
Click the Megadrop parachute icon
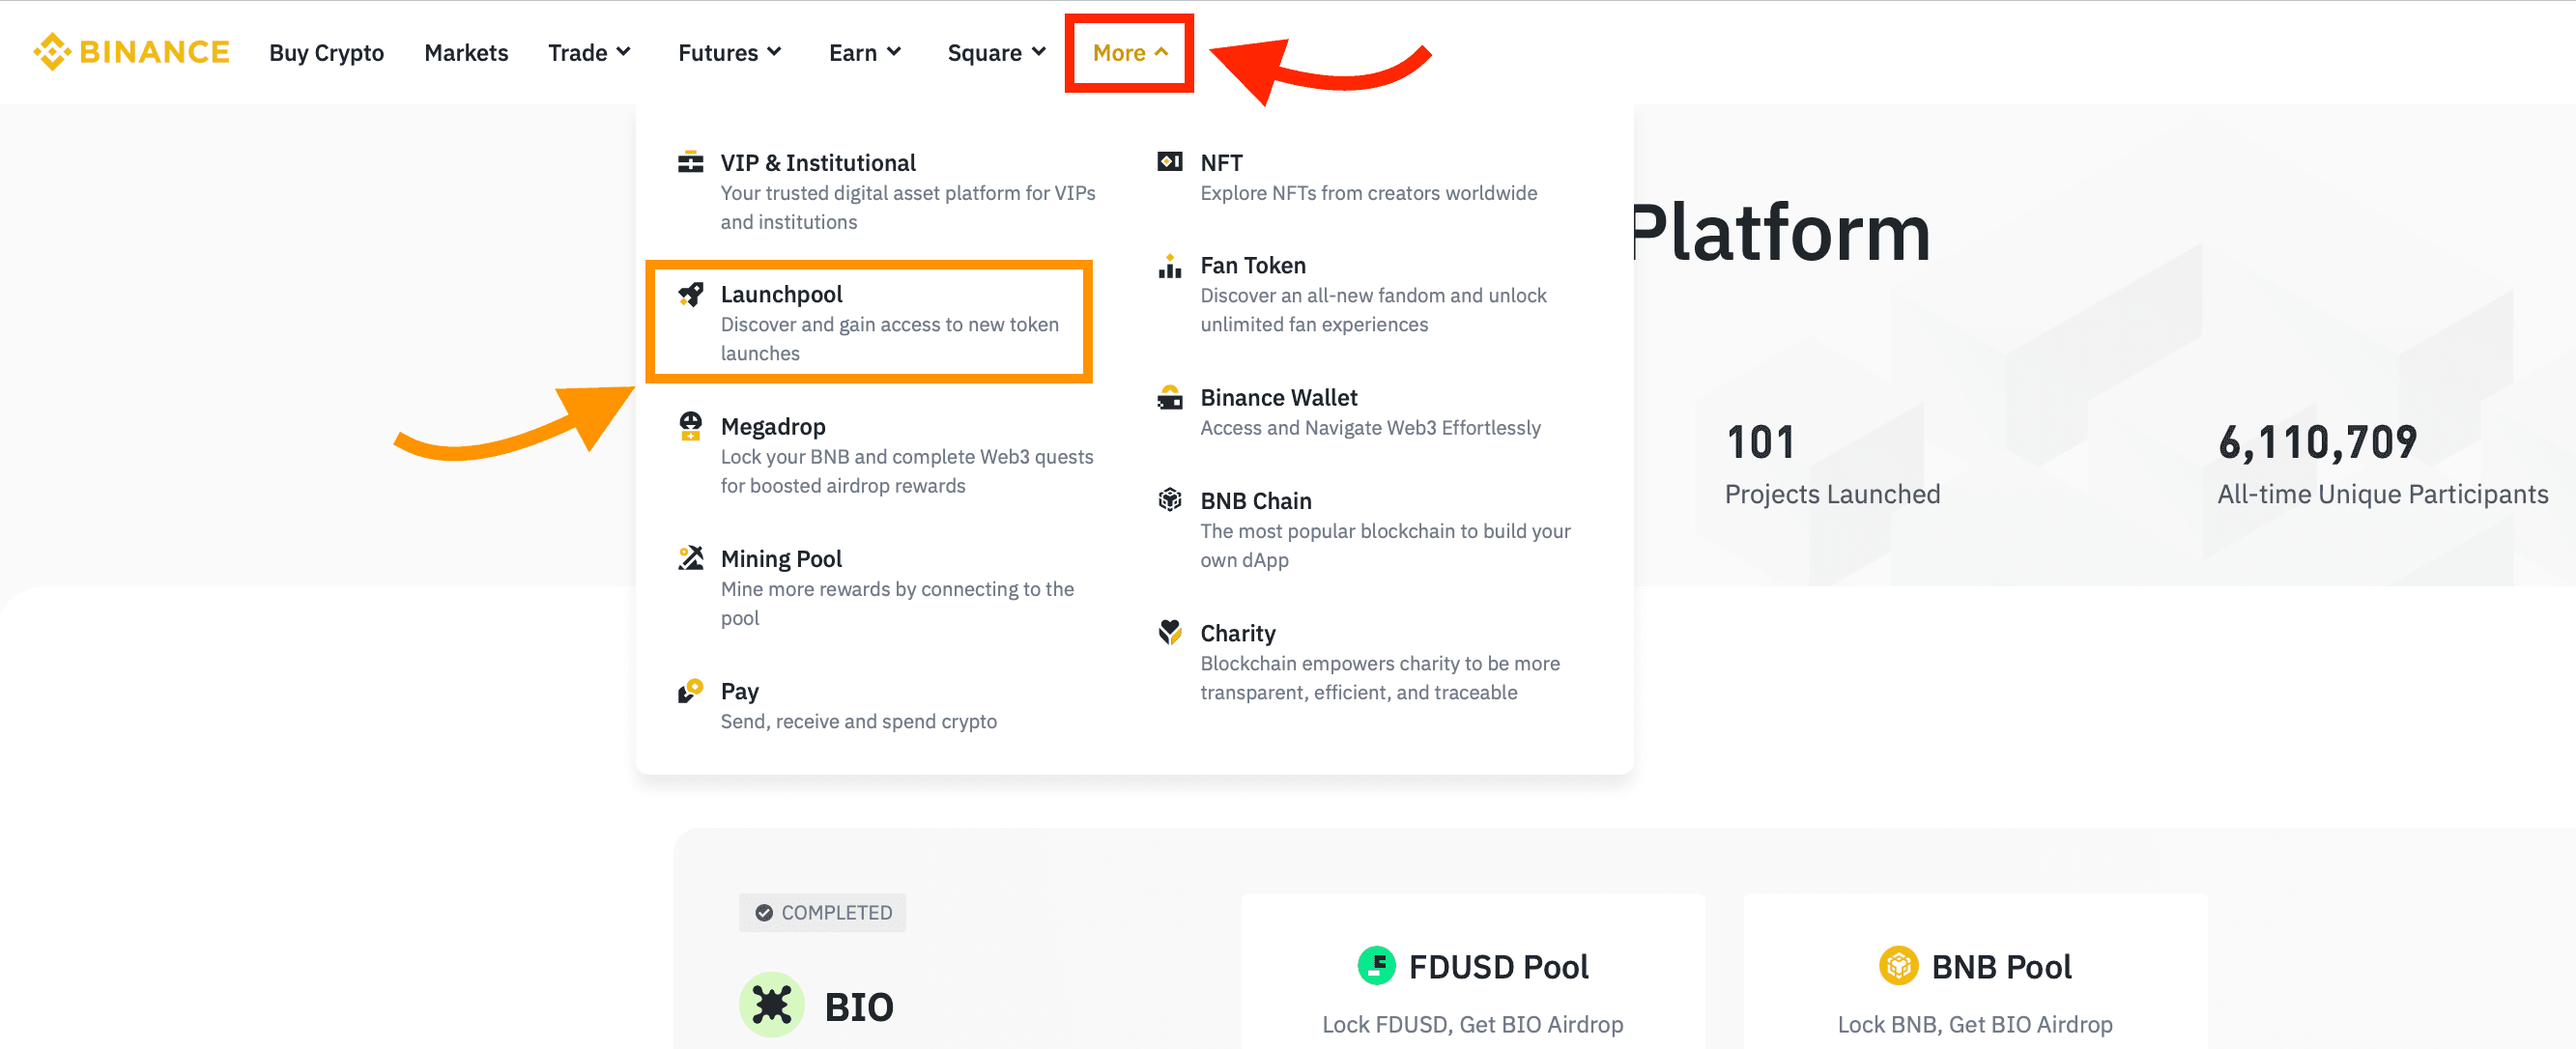pyautogui.click(x=690, y=426)
